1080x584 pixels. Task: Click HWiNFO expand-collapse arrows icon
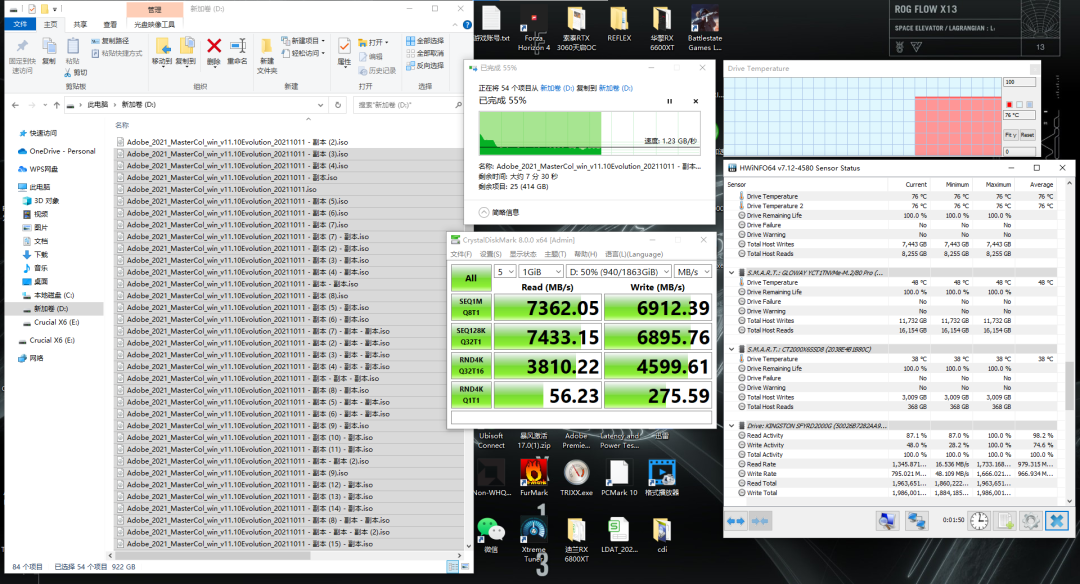[x=736, y=521]
